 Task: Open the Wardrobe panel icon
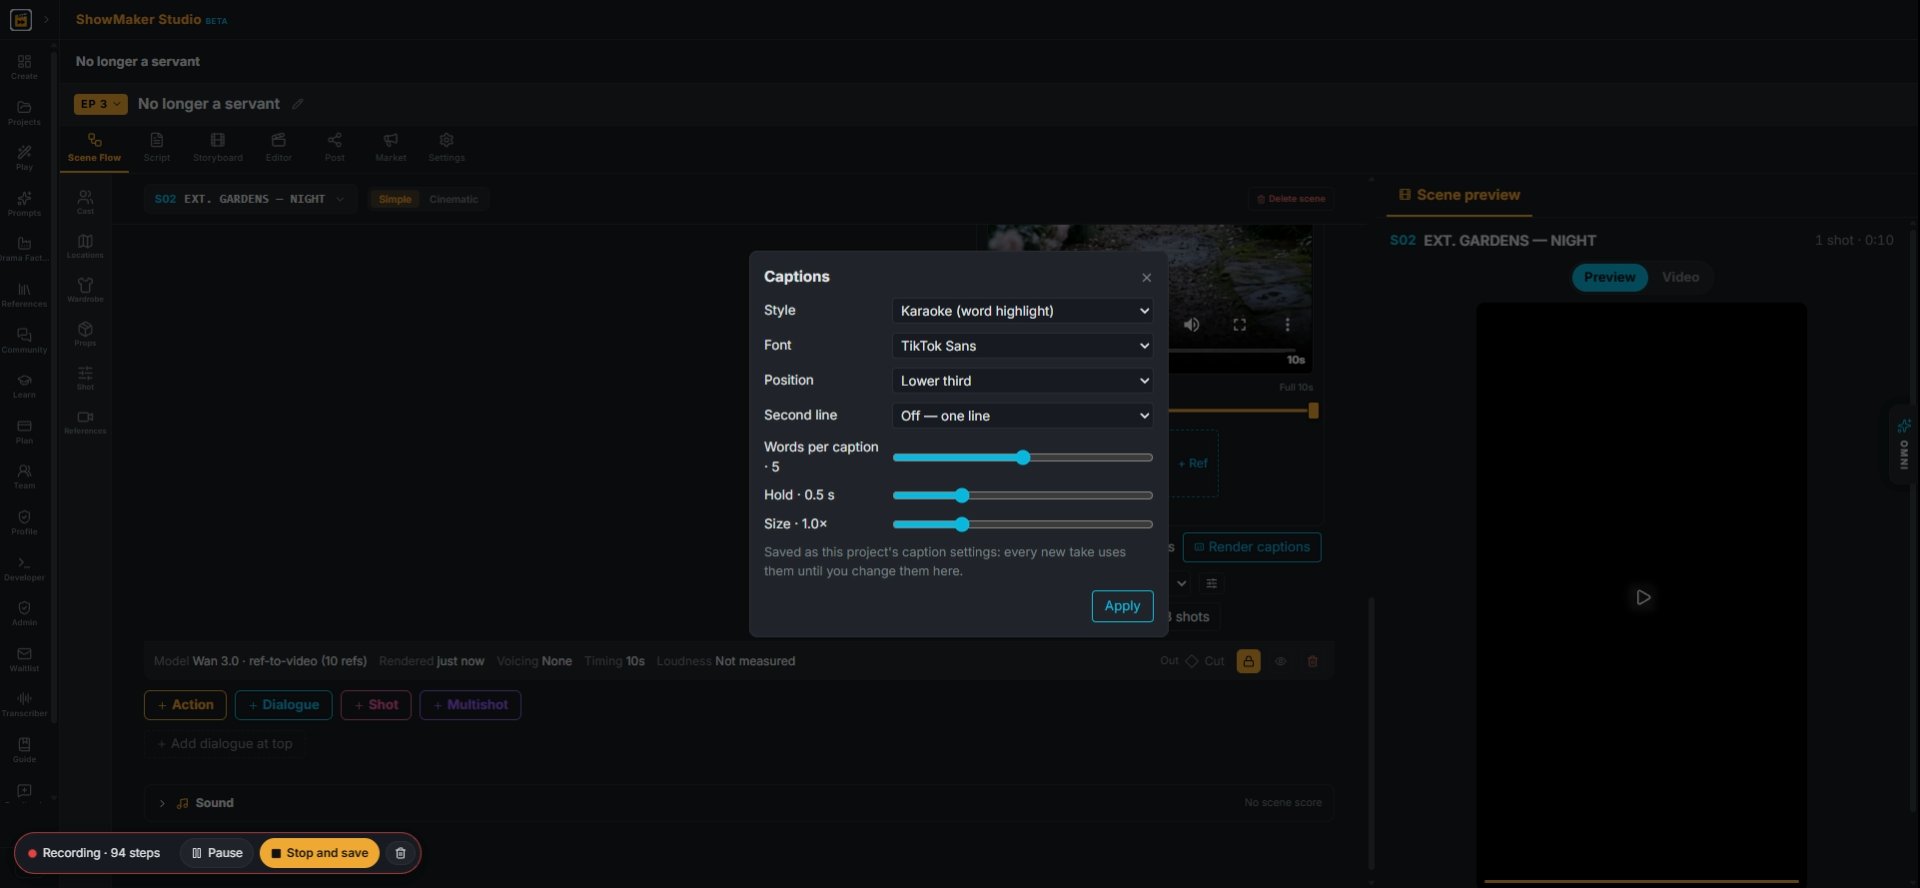click(85, 290)
